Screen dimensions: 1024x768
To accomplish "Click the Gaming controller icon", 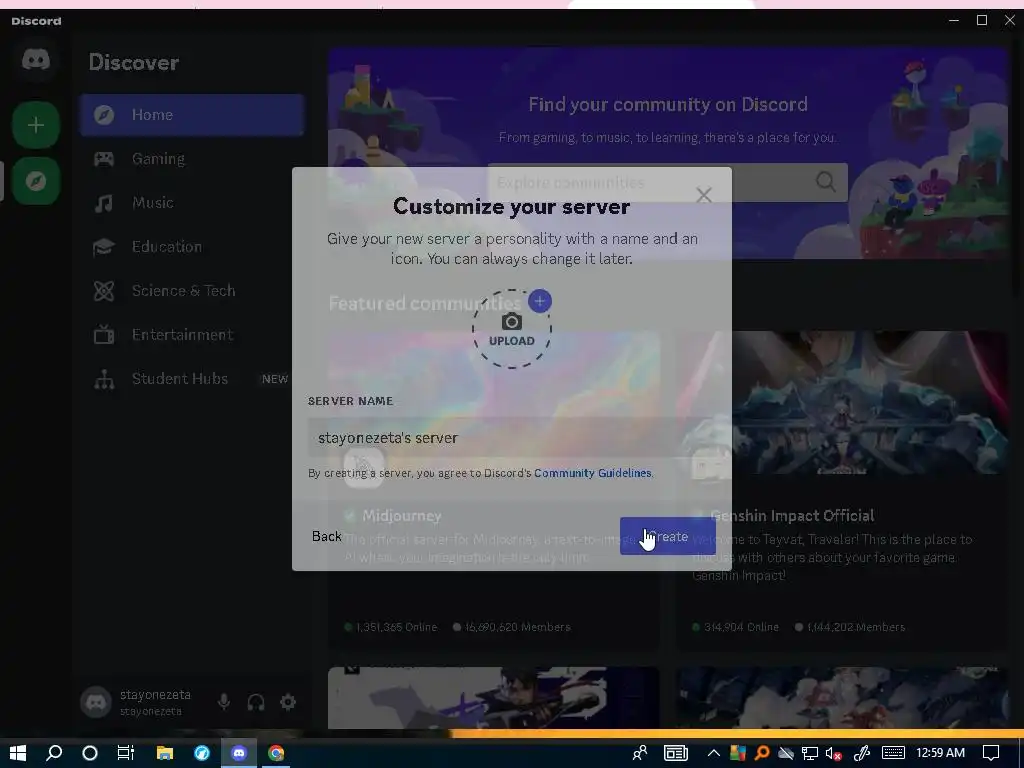I will tap(104, 159).
